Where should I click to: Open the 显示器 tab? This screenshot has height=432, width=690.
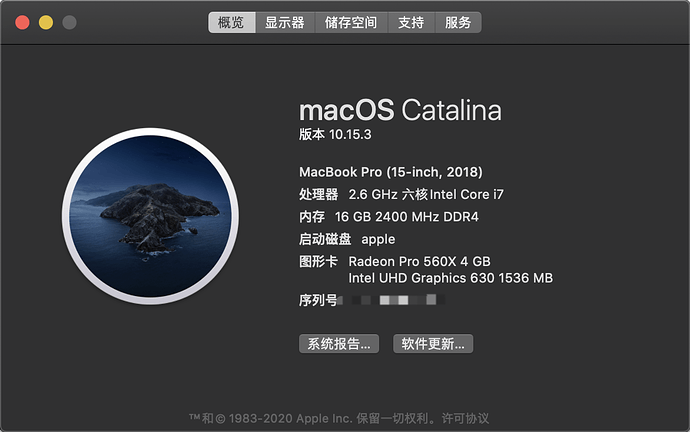tap(285, 22)
